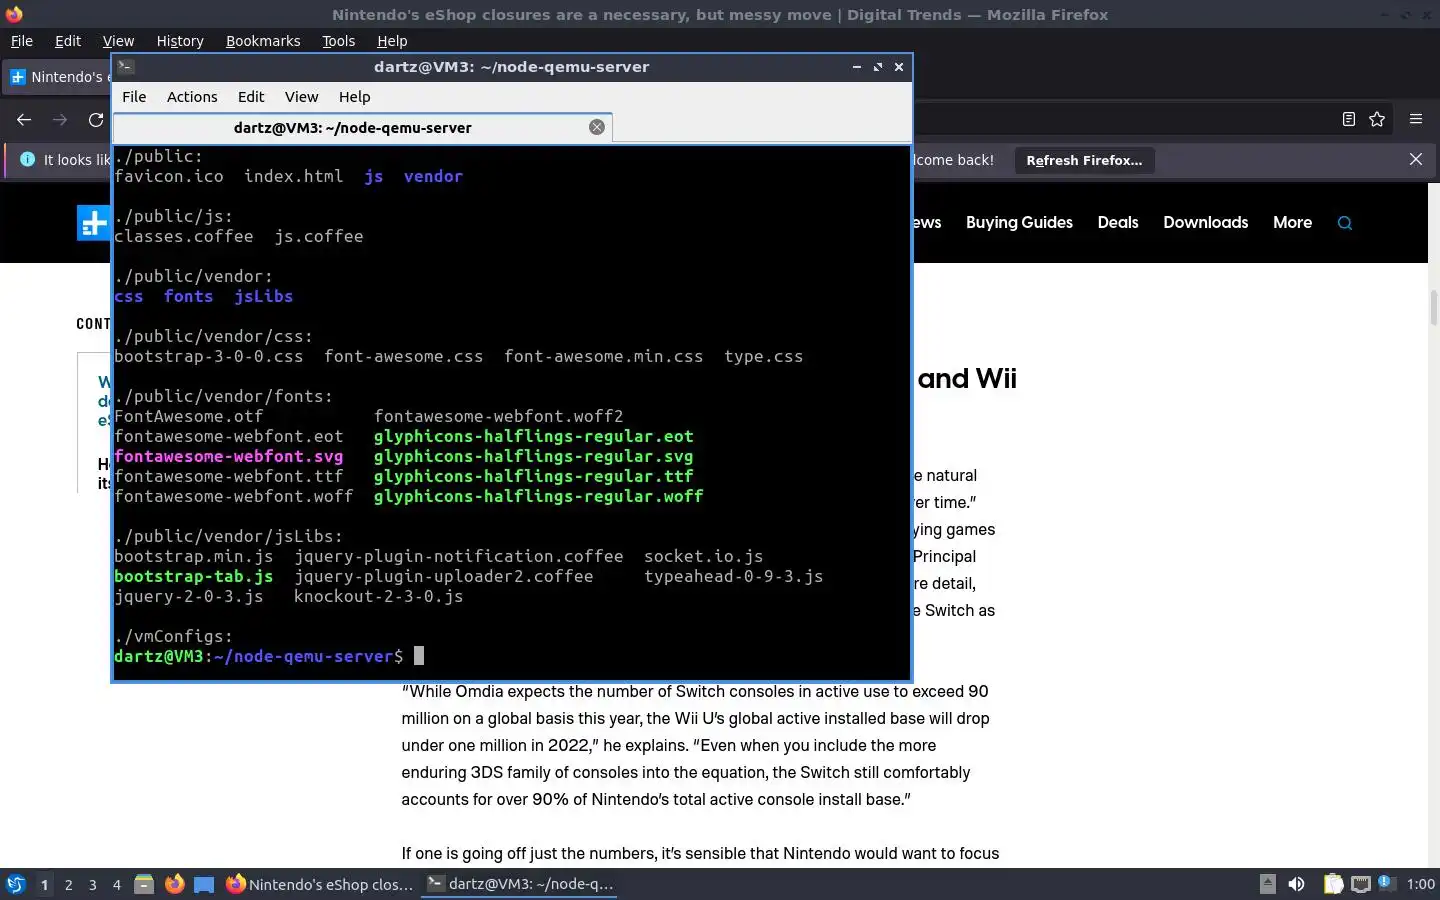Click 'jsLibs' directory name in terminal
1440x900 pixels.
click(x=263, y=296)
